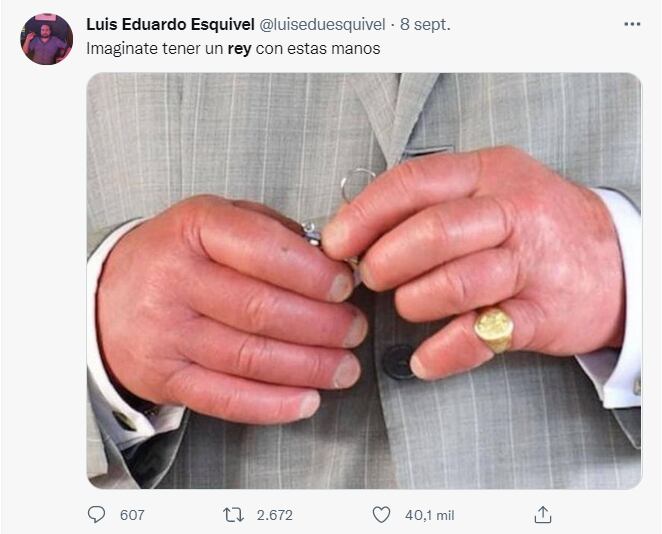
Task: Click the share upload arrow icon
Action: [x=543, y=515]
